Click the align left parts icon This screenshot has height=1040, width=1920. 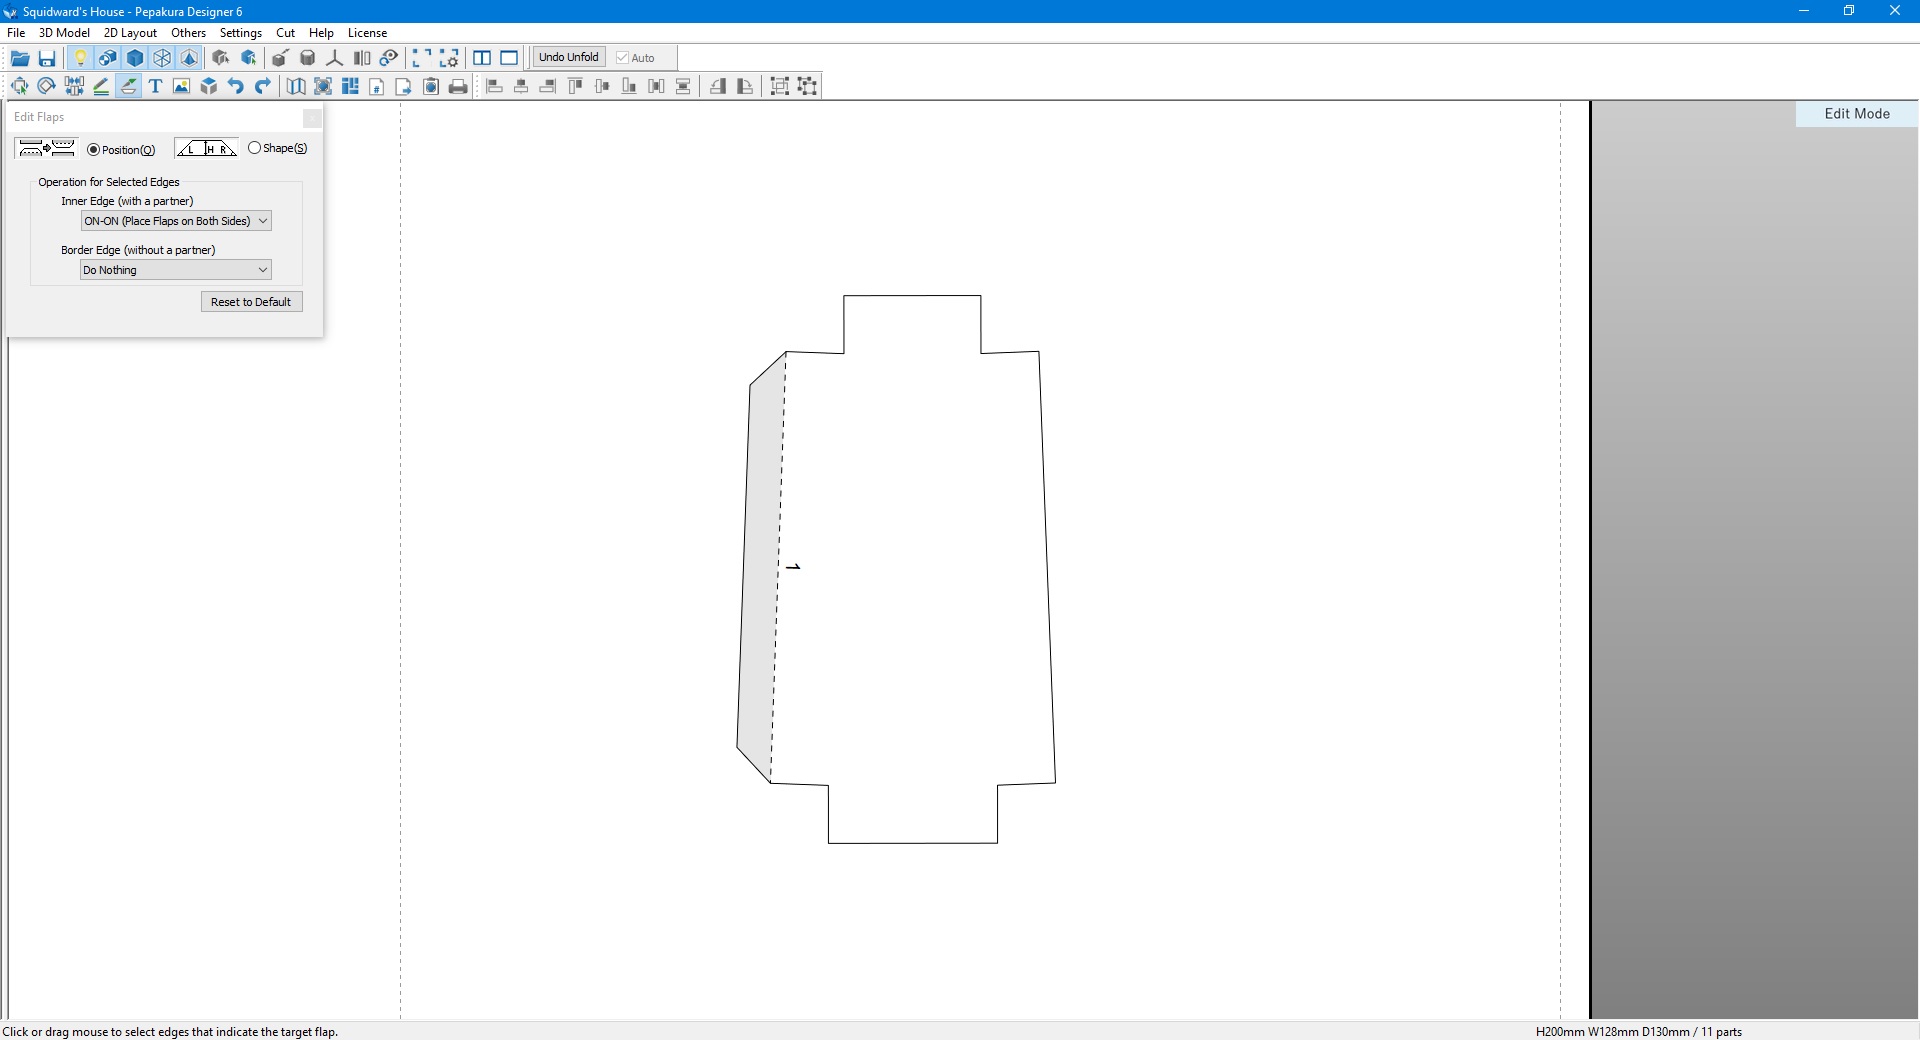494,86
